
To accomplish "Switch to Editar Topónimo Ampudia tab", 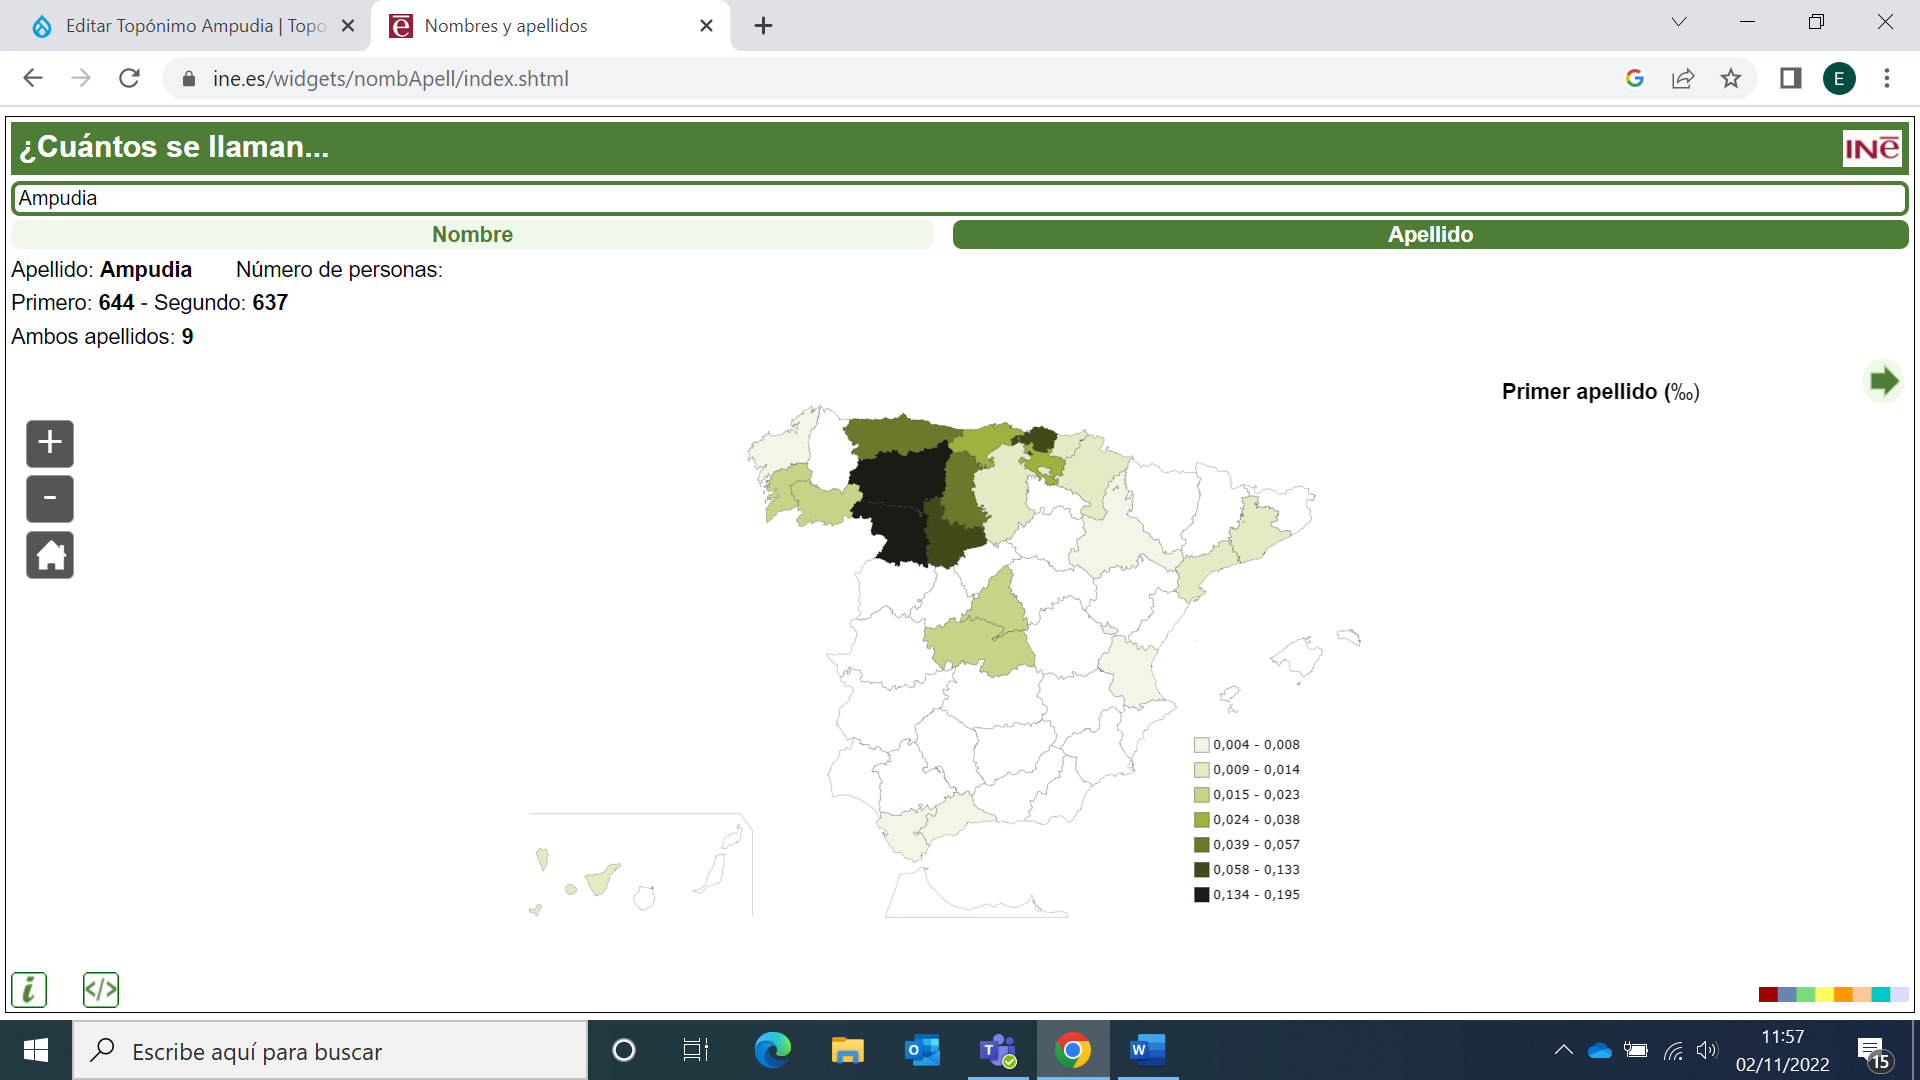I will [195, 26].
